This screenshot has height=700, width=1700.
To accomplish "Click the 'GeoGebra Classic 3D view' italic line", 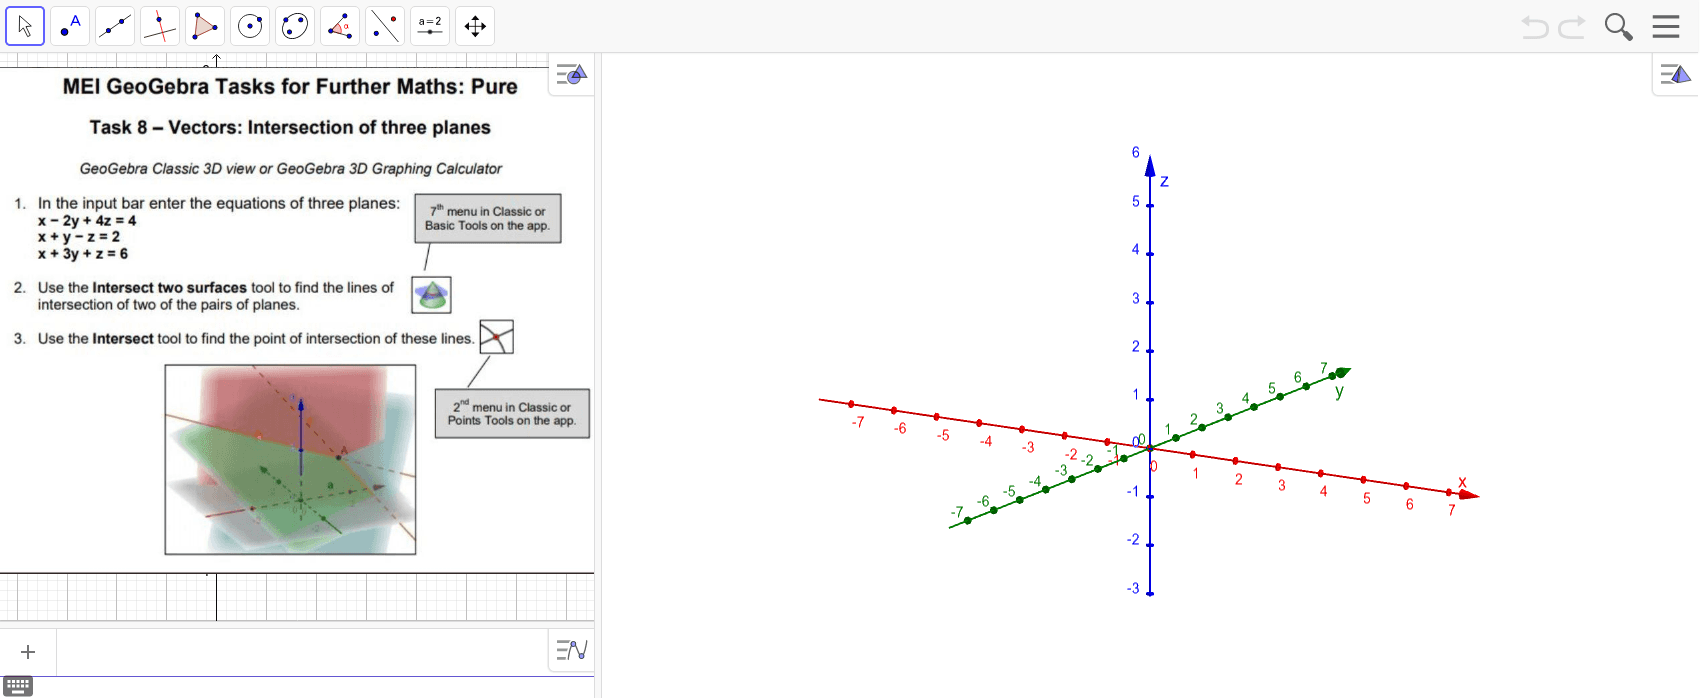I will 291,169.
